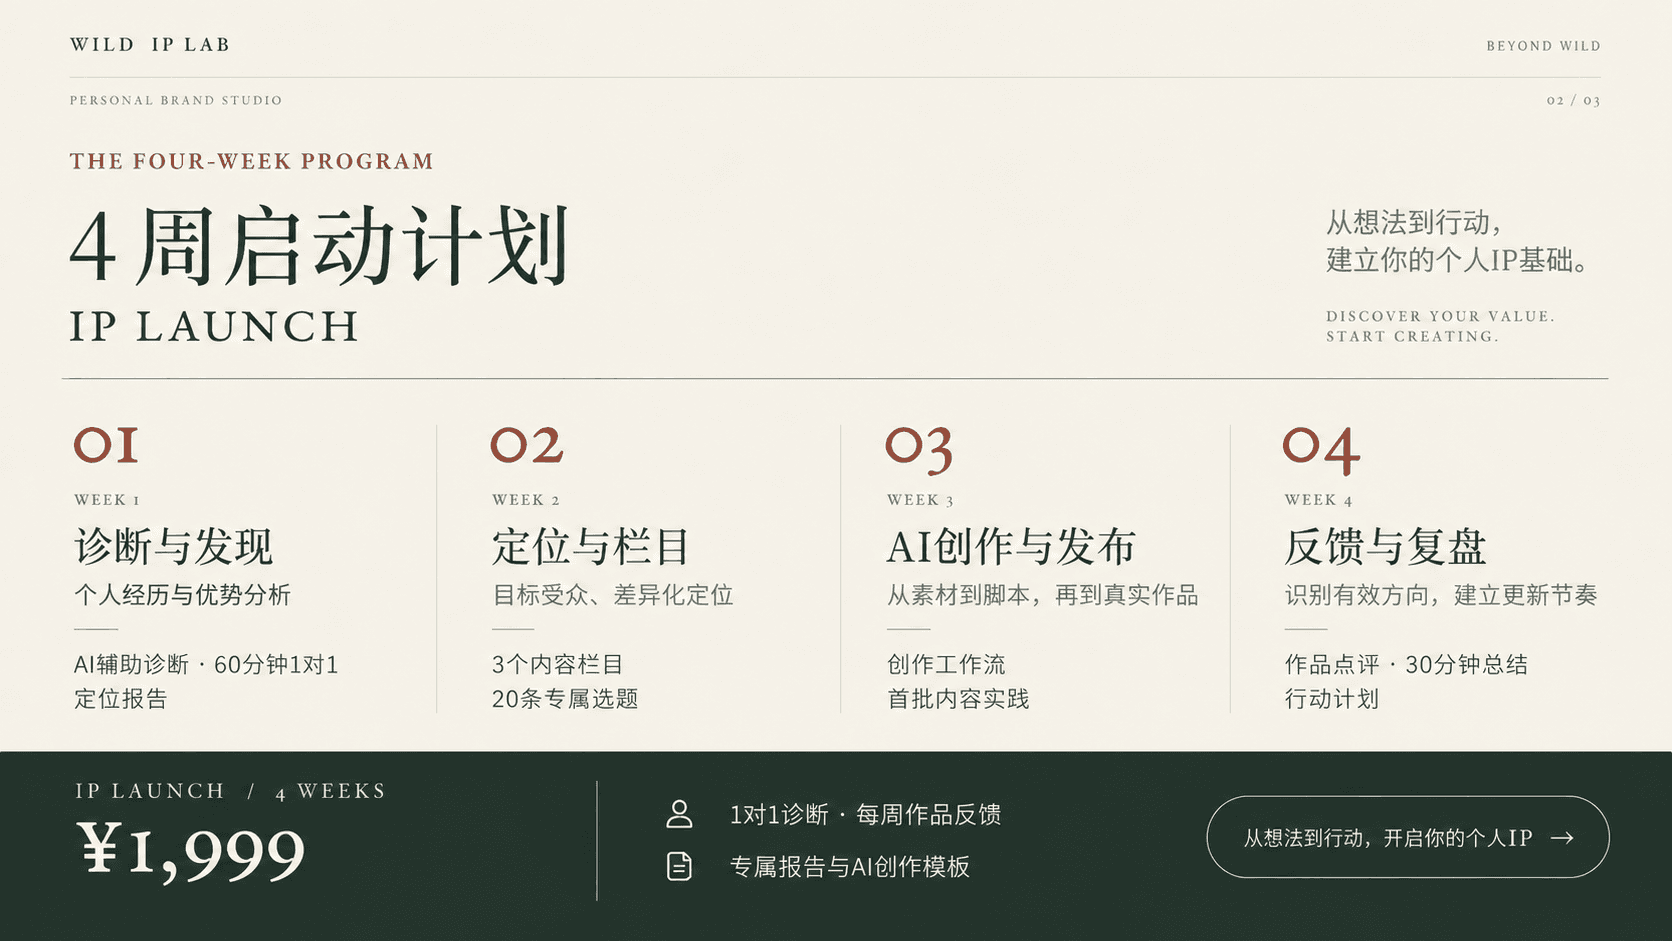
Task: Click the 20条专属选题 line
Action: [565, 699]
